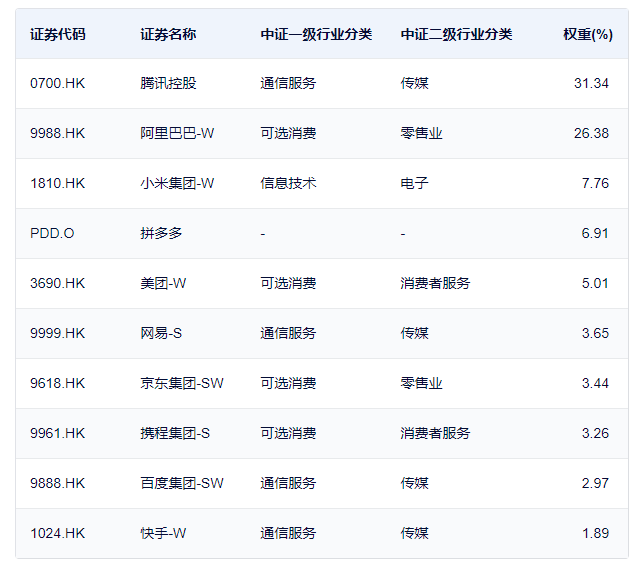
Task: Select the 拼多多 name cell
Action: coord(161,233)
